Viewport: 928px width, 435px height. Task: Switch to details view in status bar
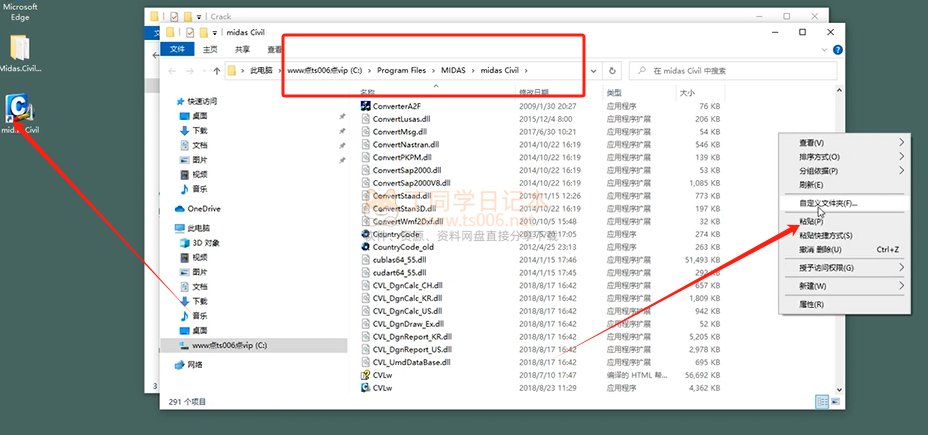click(820, 402)
